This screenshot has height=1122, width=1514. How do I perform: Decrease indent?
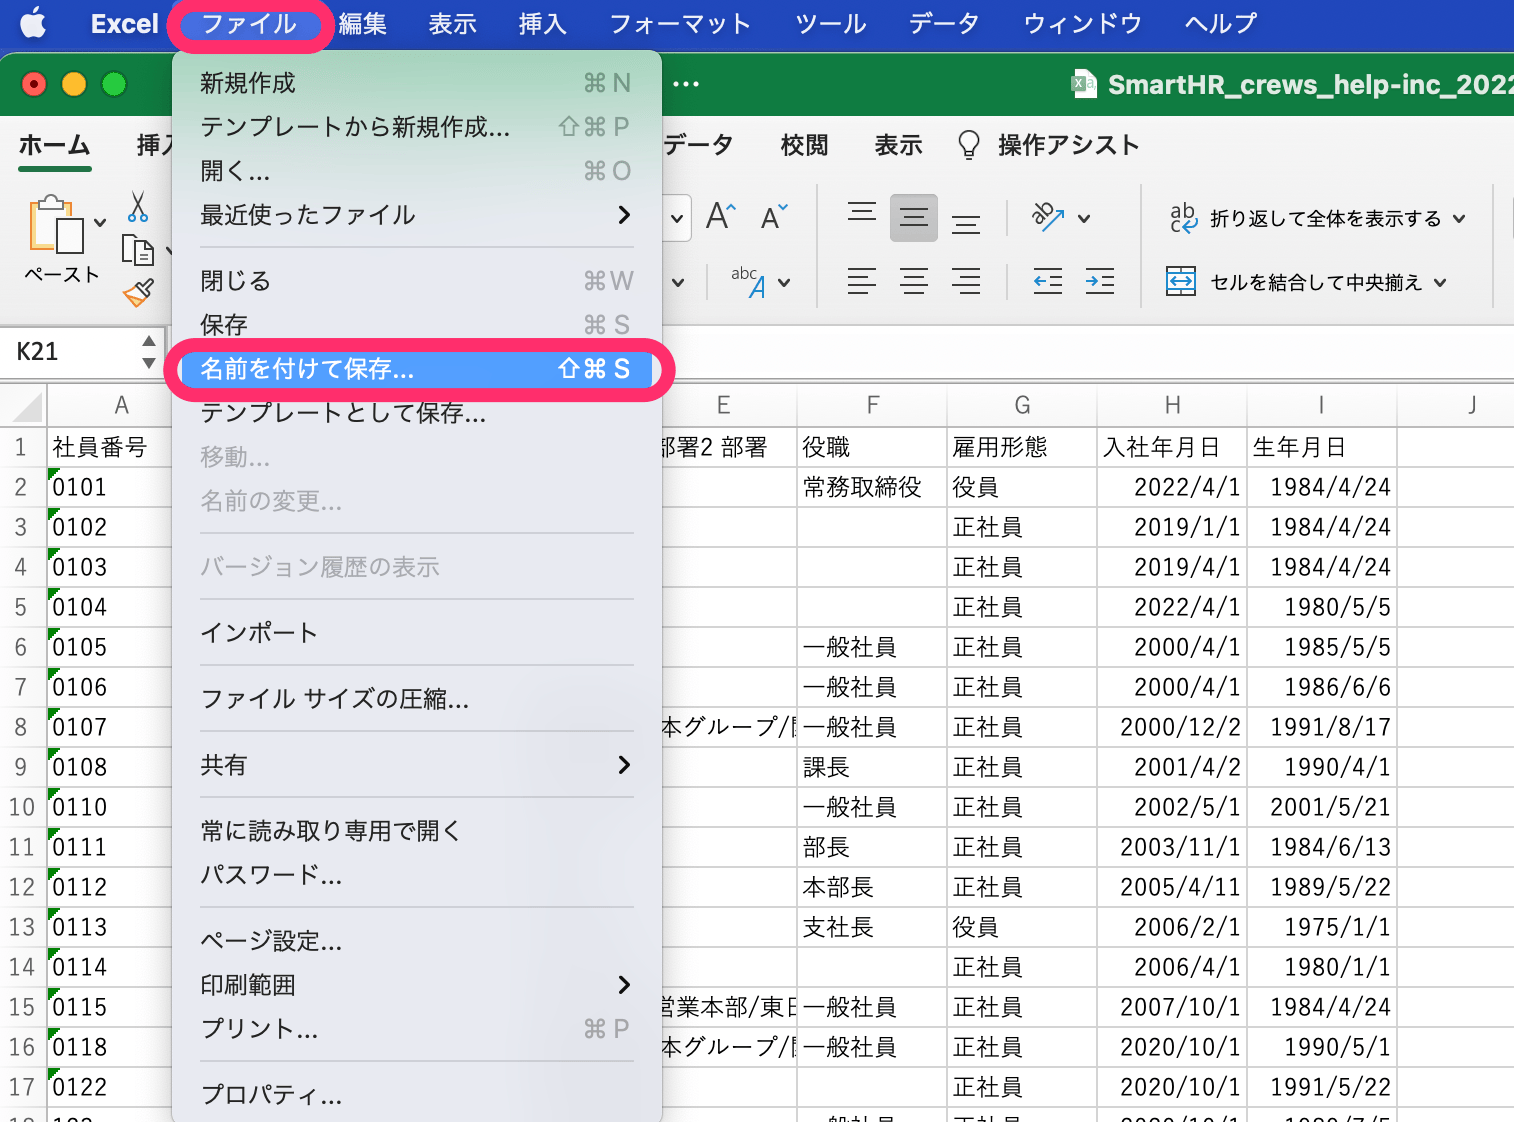point(1048,282)
